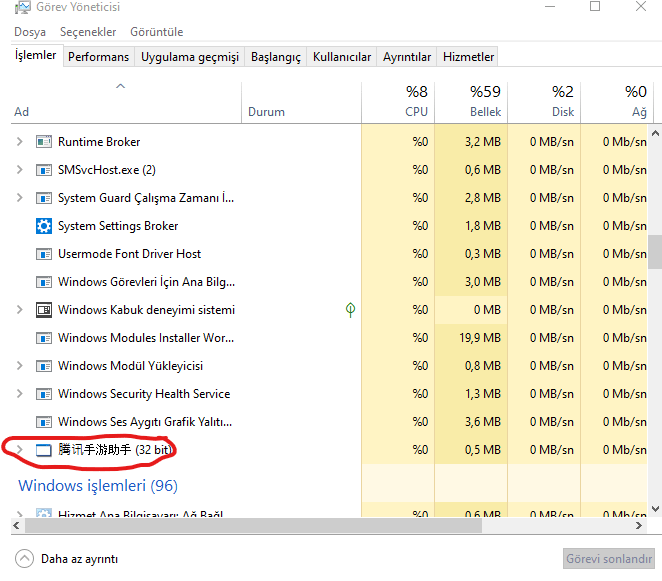Screen dimensions: 662x581
Task: Click the Windows Ses Aygıtı Grafik icon
Action: 44,422
